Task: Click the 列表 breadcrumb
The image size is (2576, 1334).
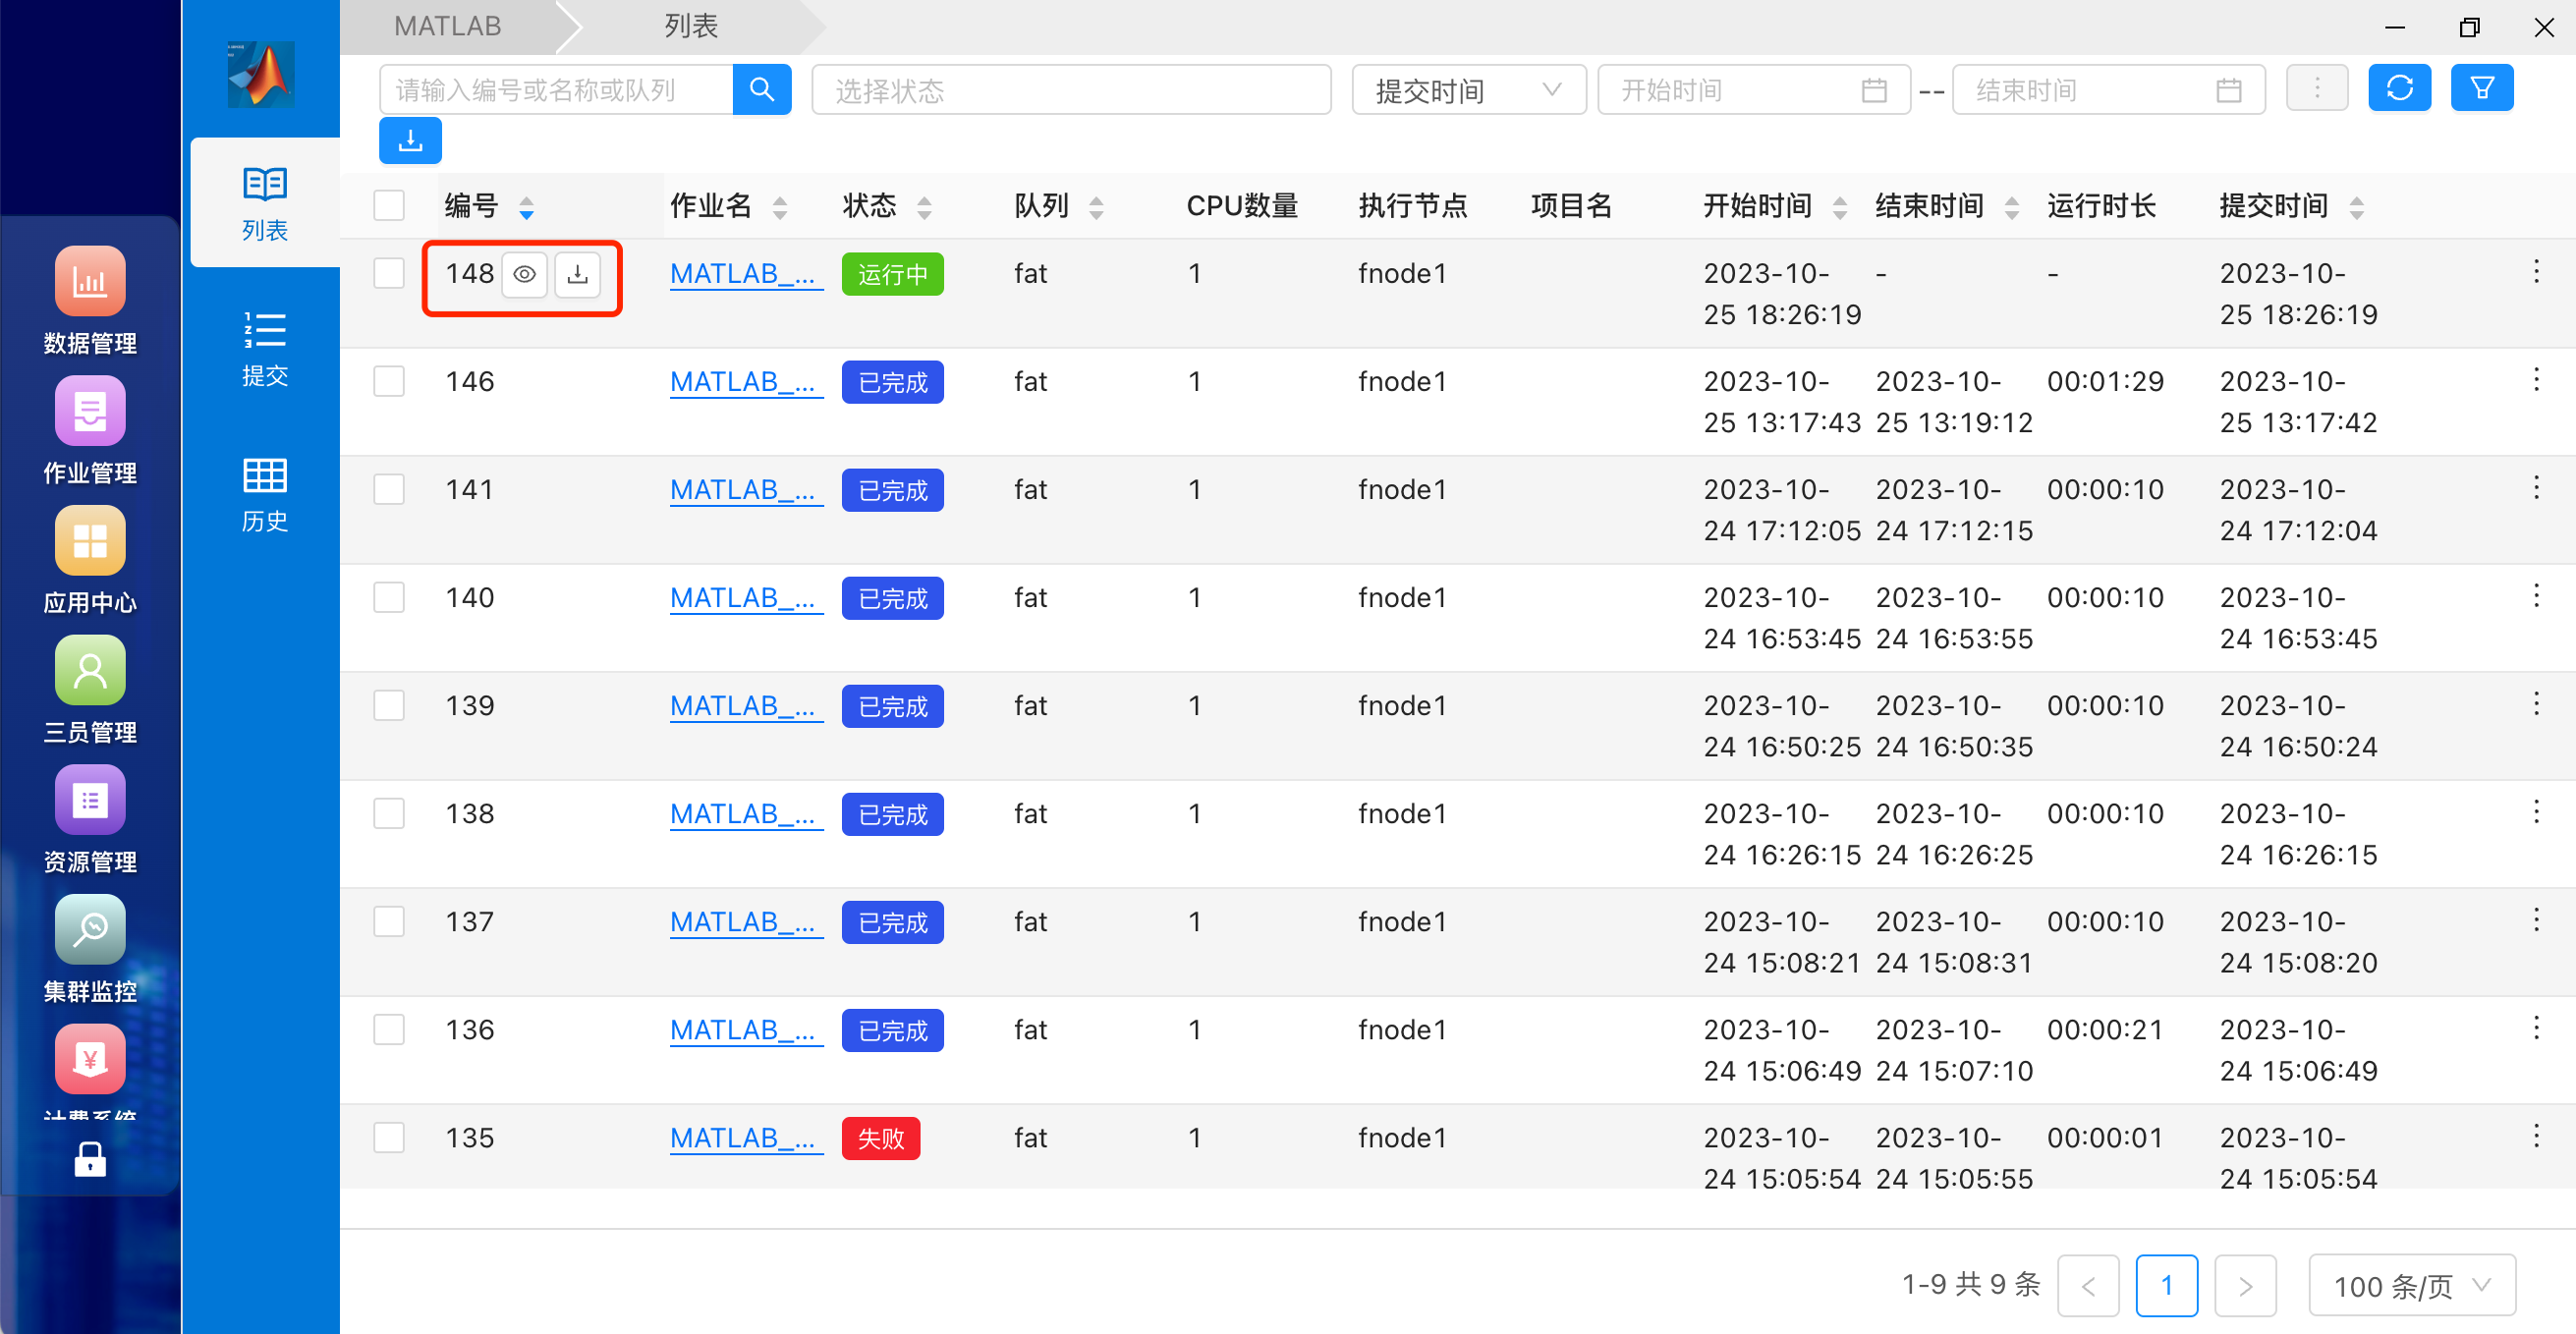Action: point(691,26)
